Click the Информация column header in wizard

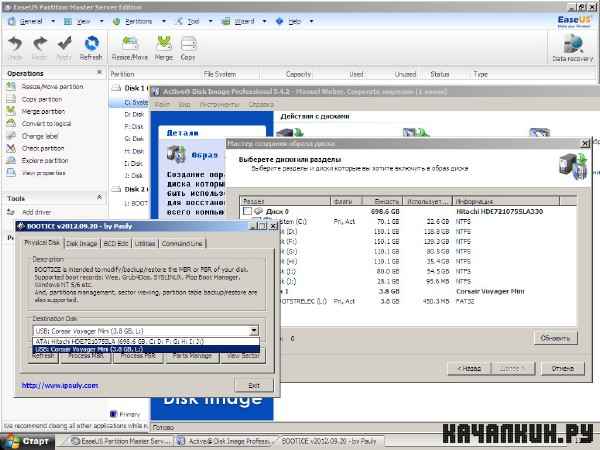pyautogui.click(x=506, y=201)
